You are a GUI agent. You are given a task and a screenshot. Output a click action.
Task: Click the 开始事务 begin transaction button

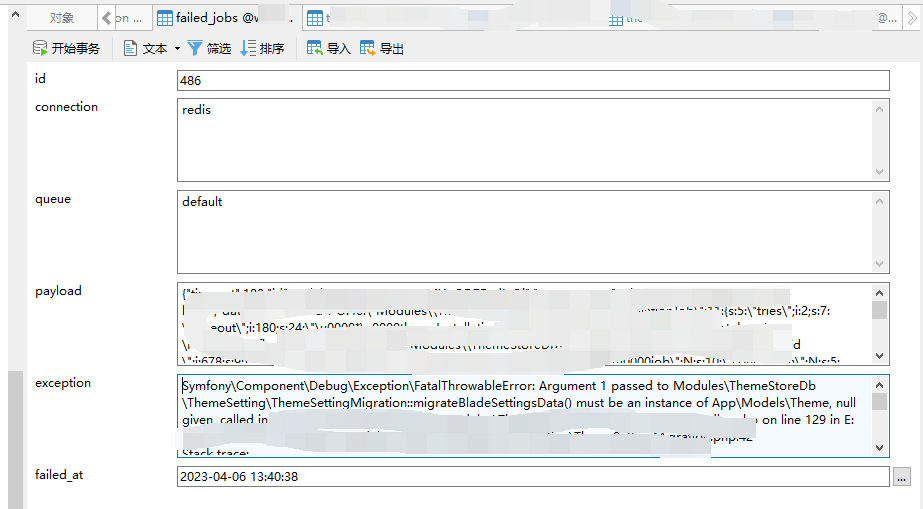tap(66, 48)
